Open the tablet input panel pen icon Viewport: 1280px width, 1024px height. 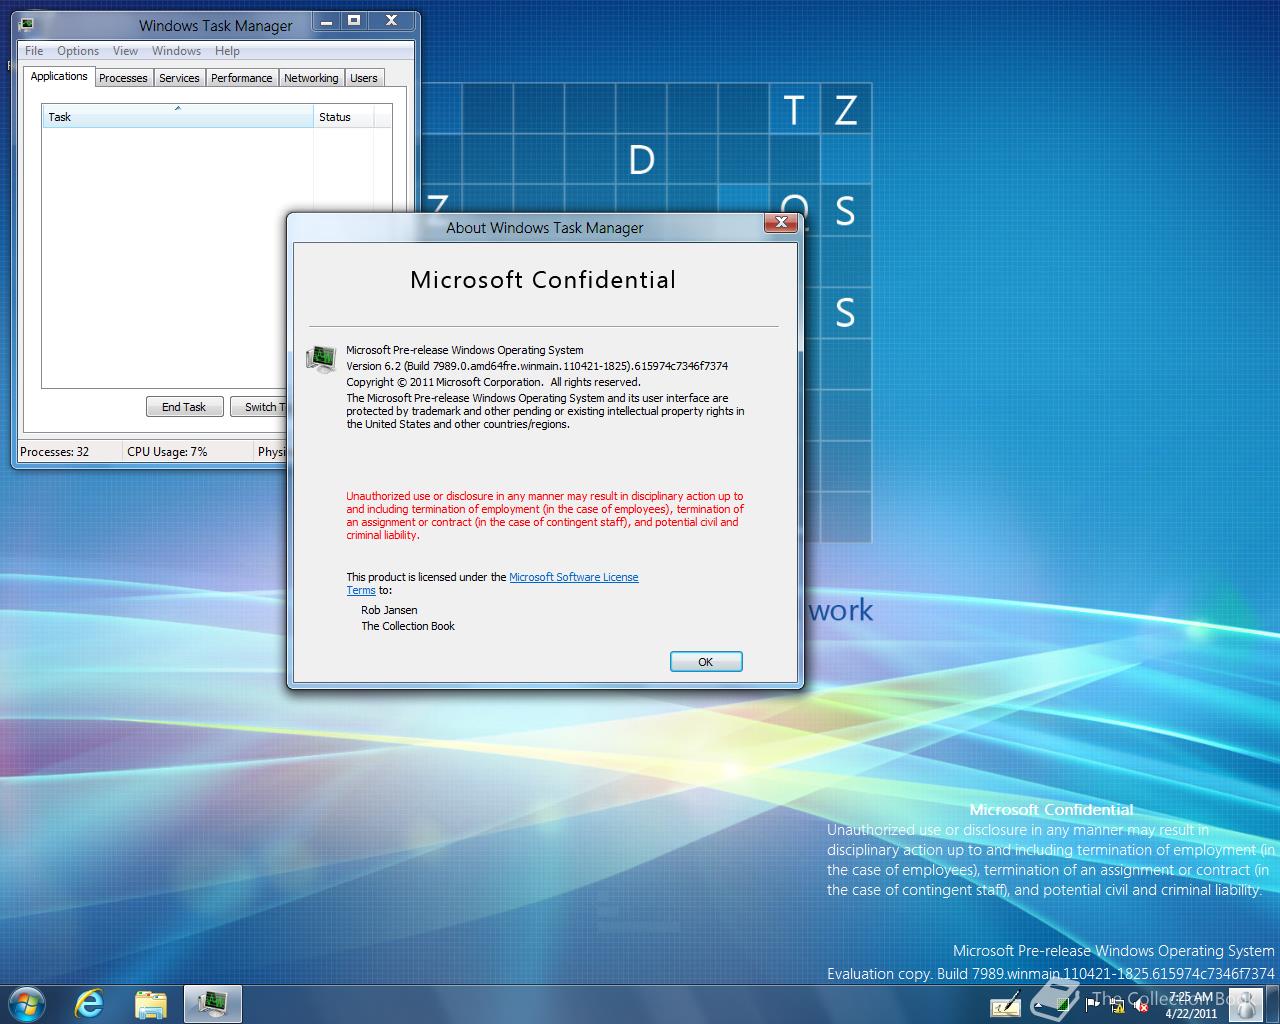pos(1005,1003)
